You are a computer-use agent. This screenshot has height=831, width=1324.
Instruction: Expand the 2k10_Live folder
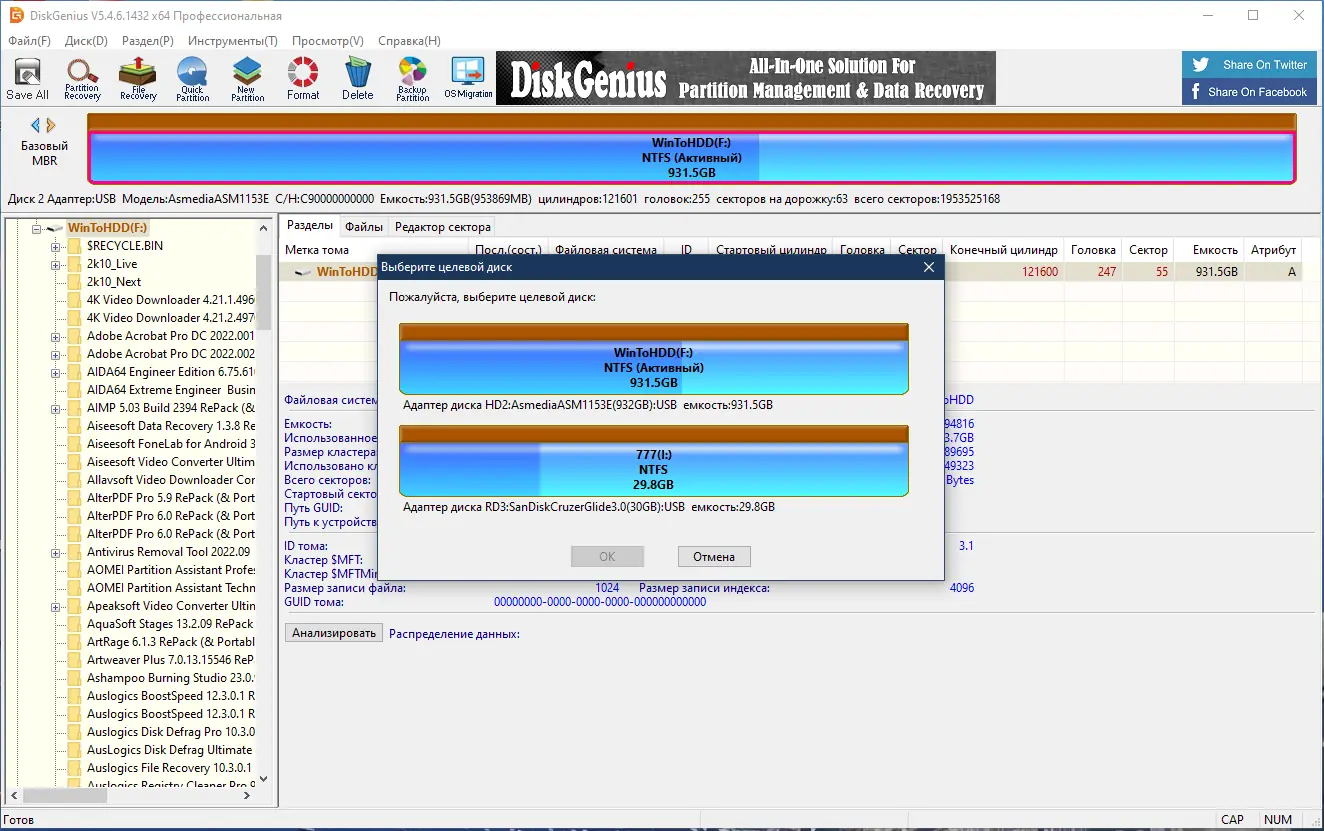(x=56, y=264)
